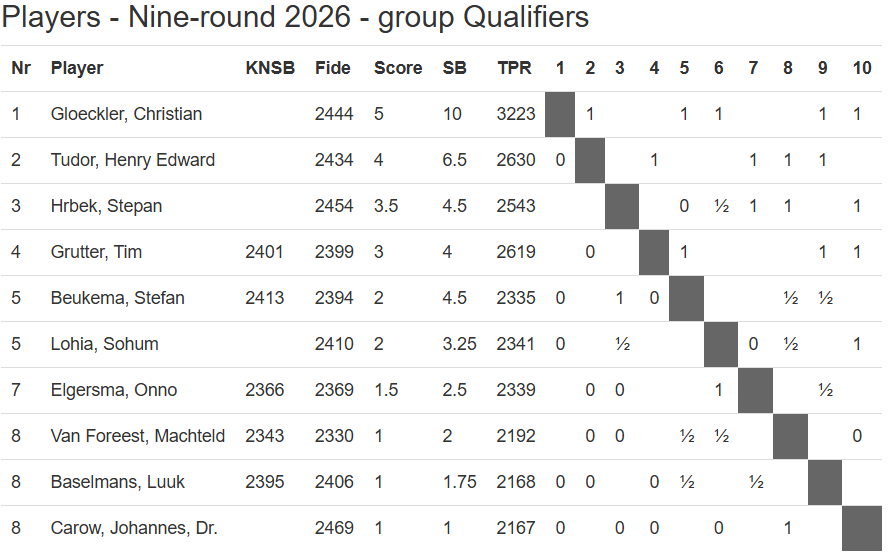
Task: Open player Gloeckler, Christian
Action: pyautogui.click(x=126, y=114)
